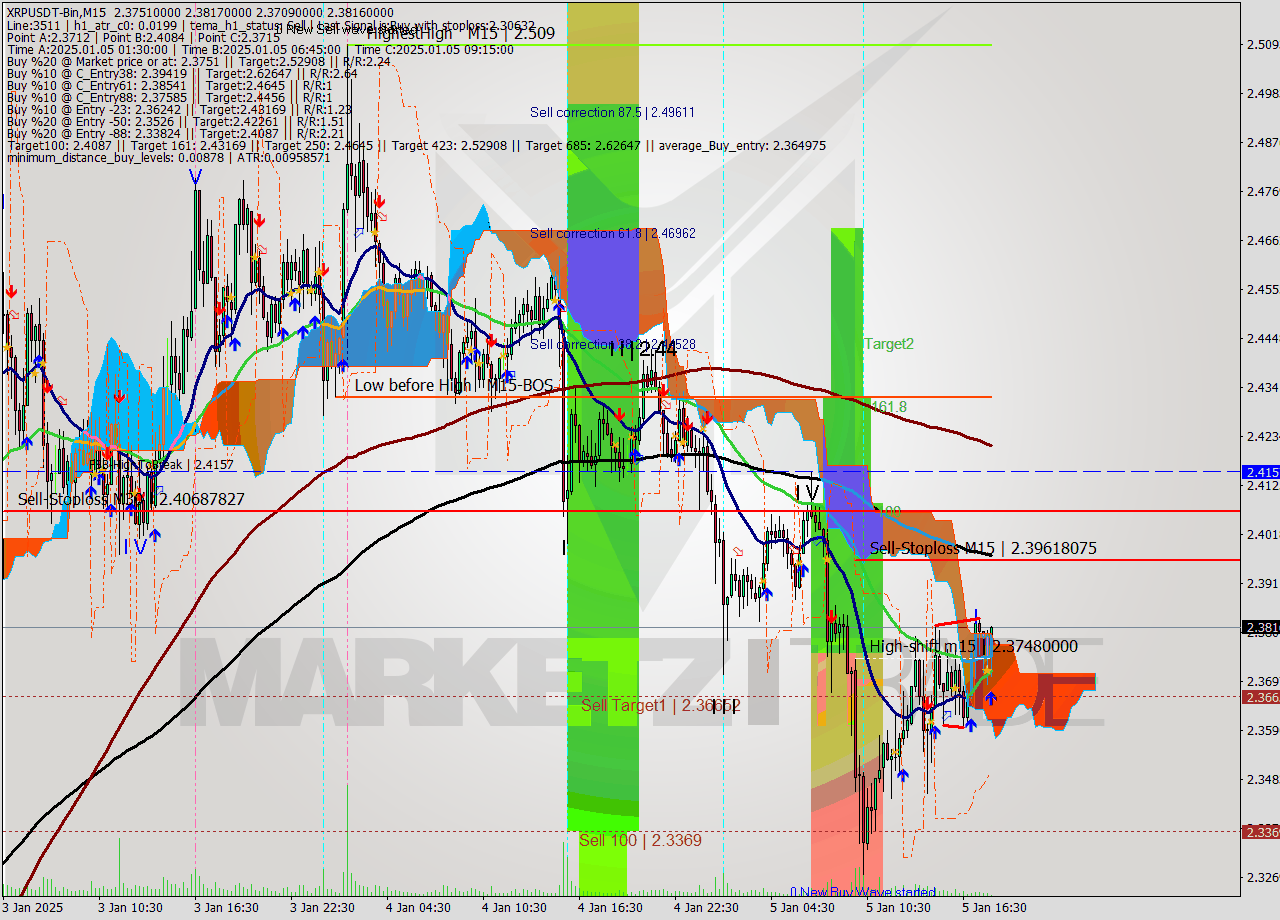Click the 'Buy %20 @ Entry -88: 2.33824' line

176,133
